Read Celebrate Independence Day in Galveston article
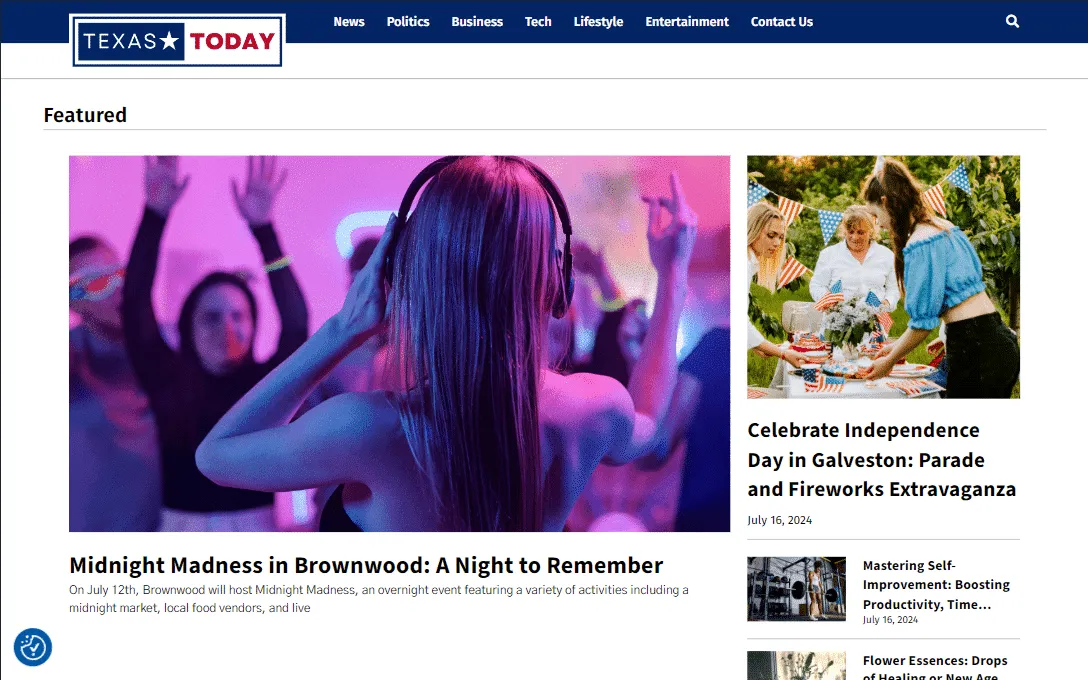The width and height of the screenshot is (1088, 680). coord(882,460)
